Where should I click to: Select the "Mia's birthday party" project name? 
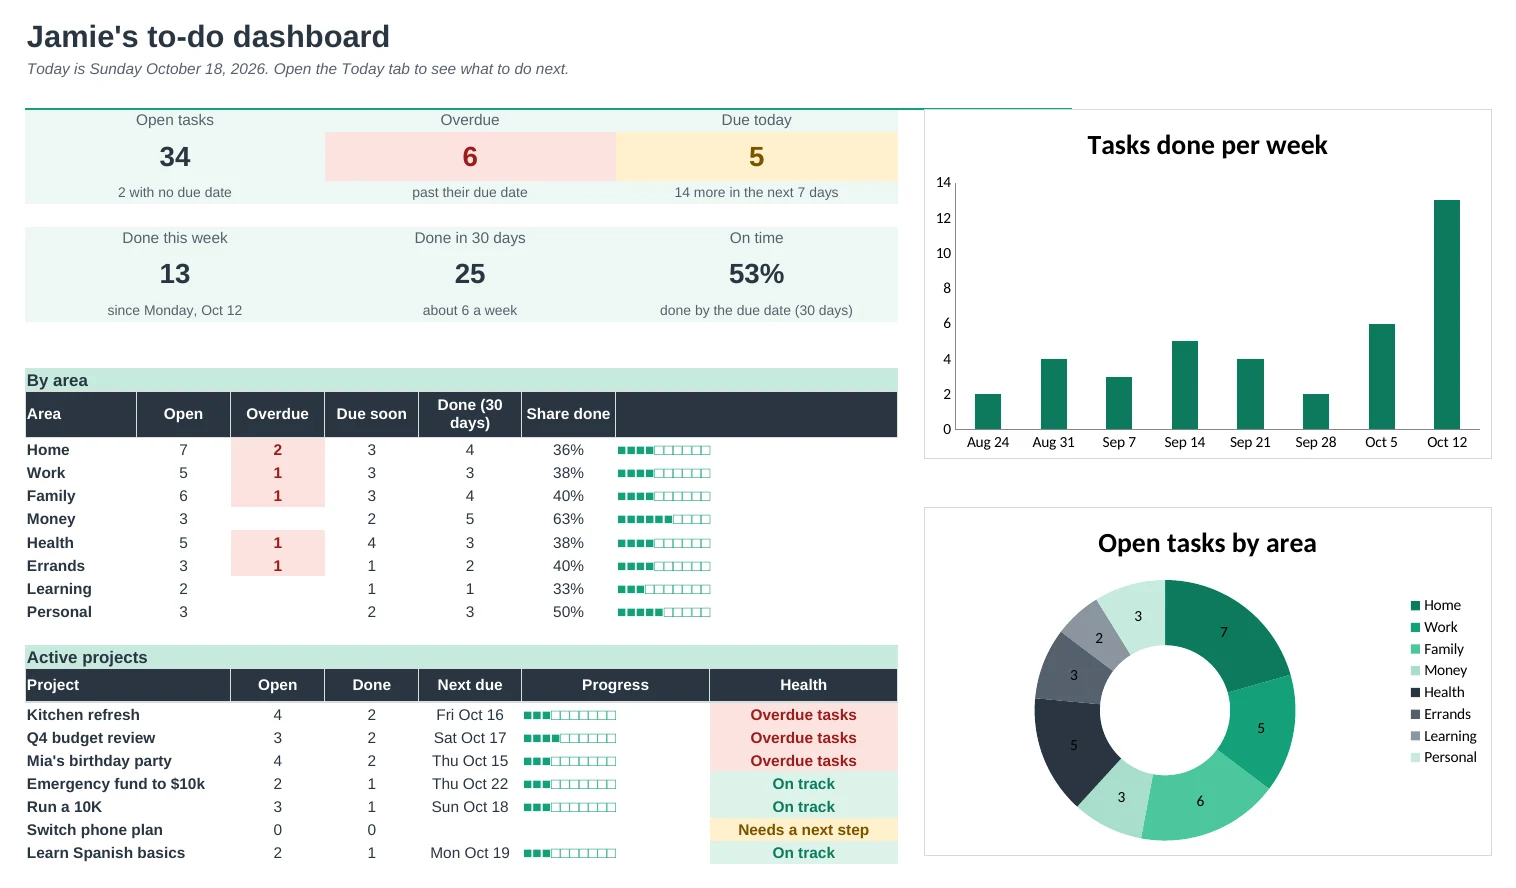(x=99, y=761)
